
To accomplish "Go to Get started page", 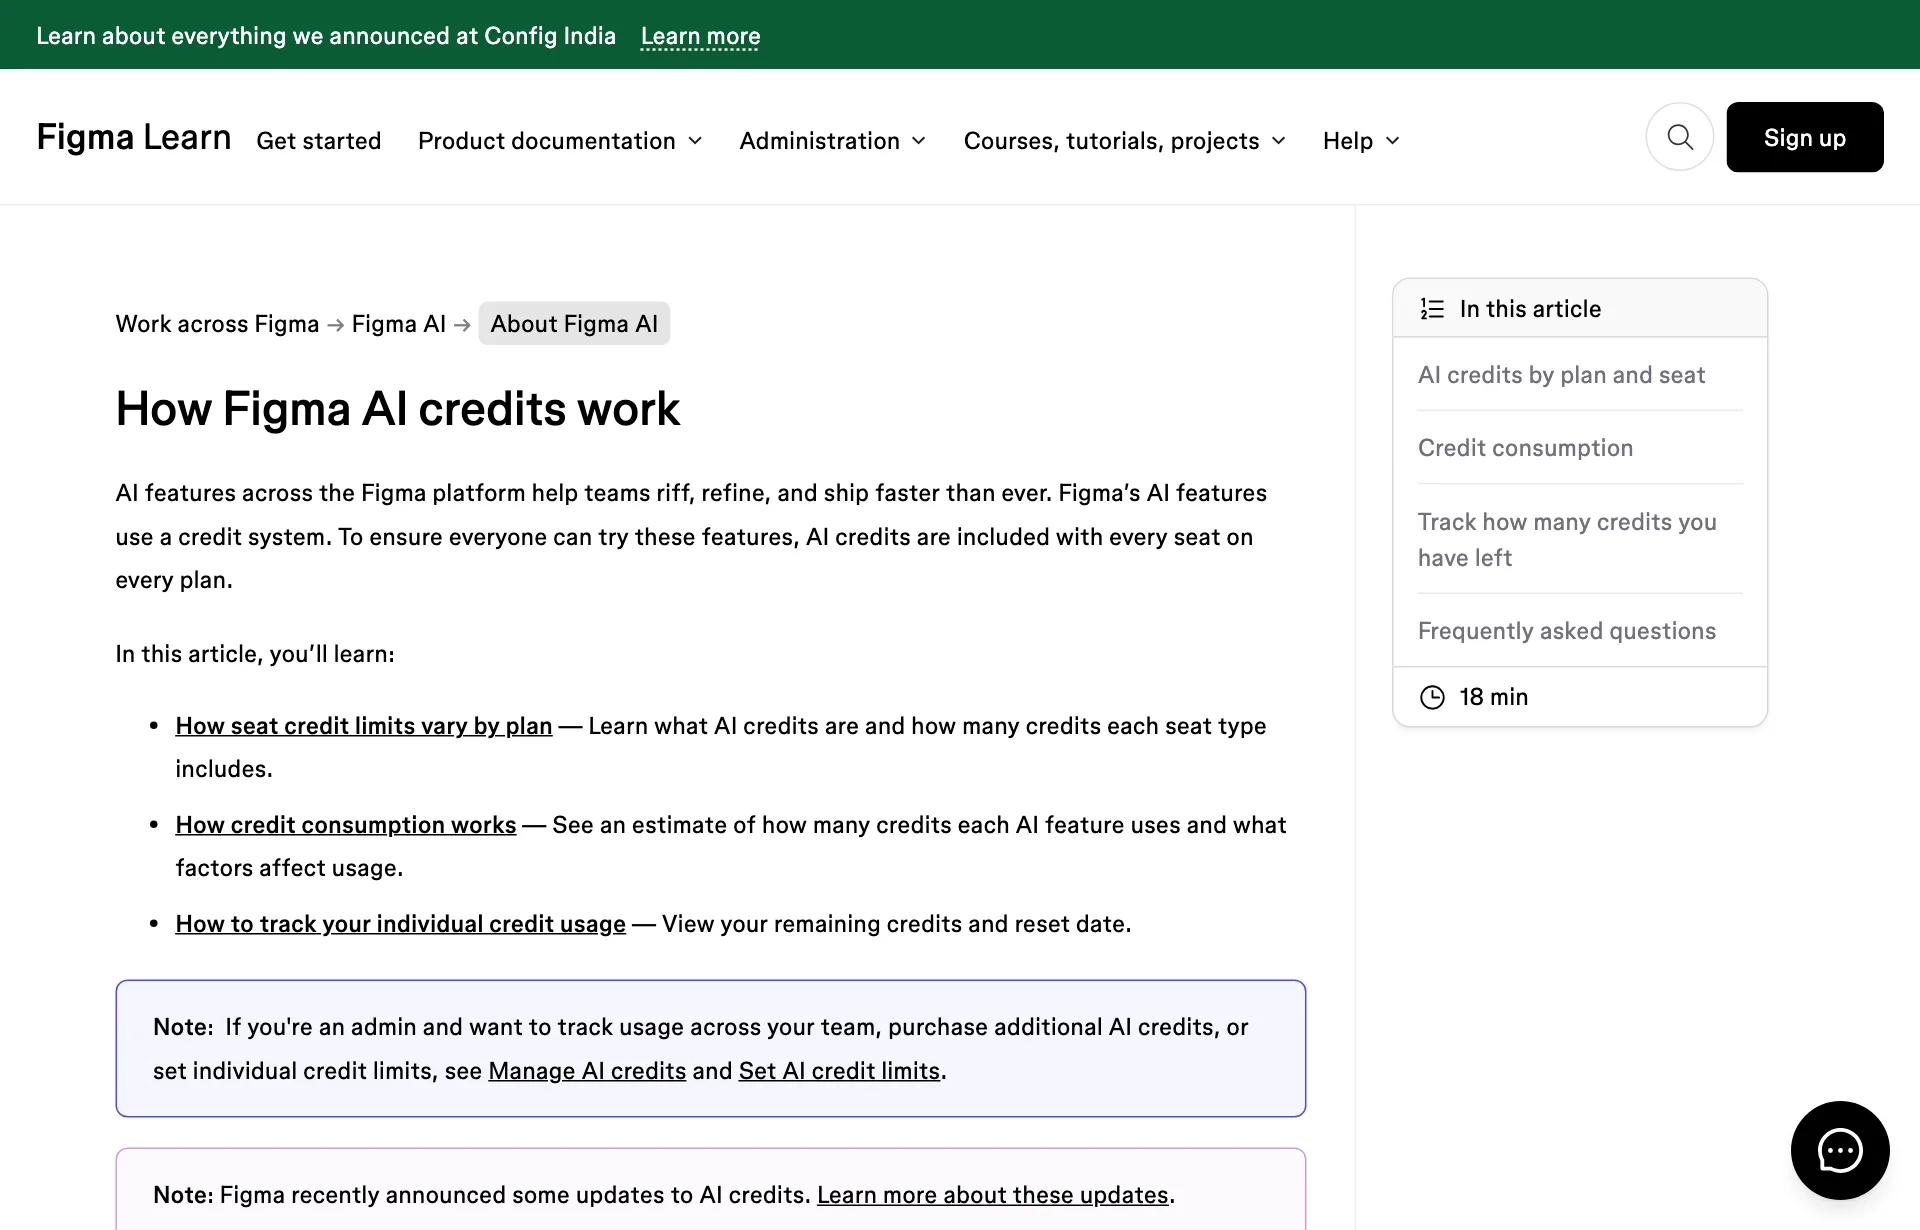I will [318, 141].
